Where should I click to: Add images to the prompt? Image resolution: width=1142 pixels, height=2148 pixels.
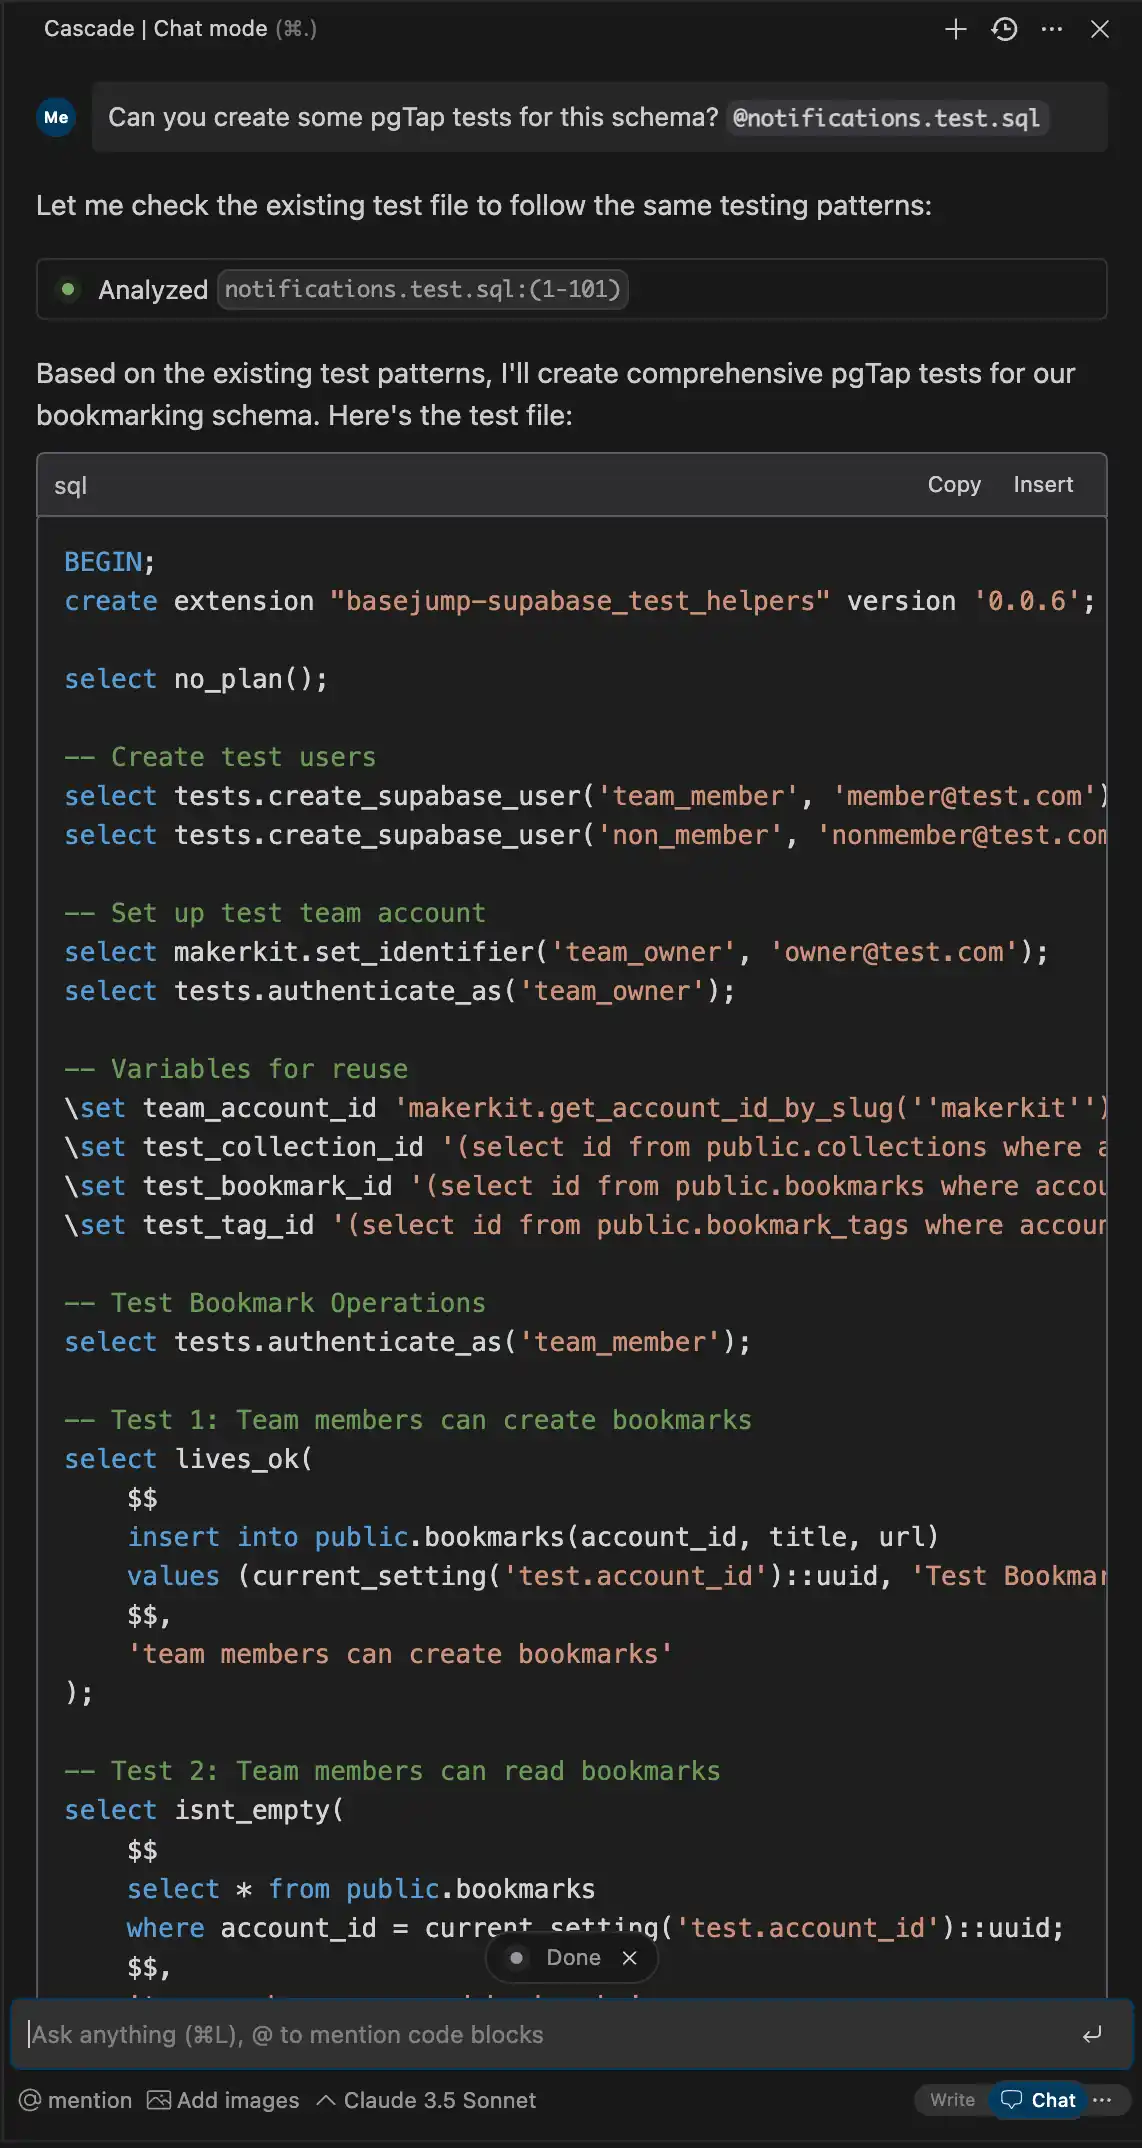(223, 2100)
